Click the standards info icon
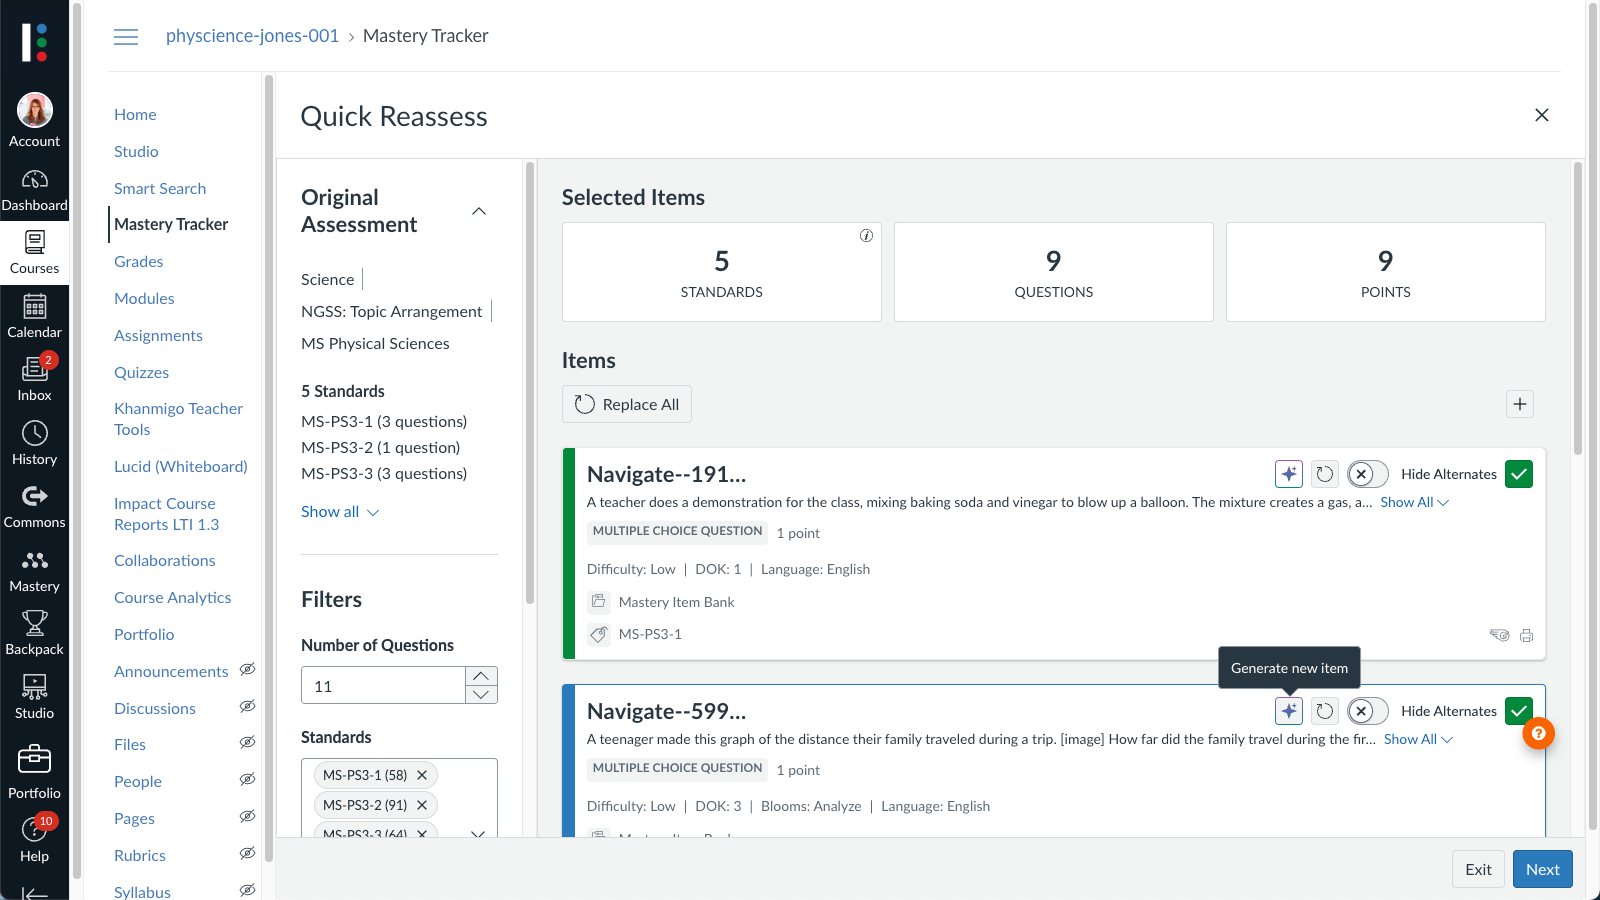 click(x=866, y=236)
